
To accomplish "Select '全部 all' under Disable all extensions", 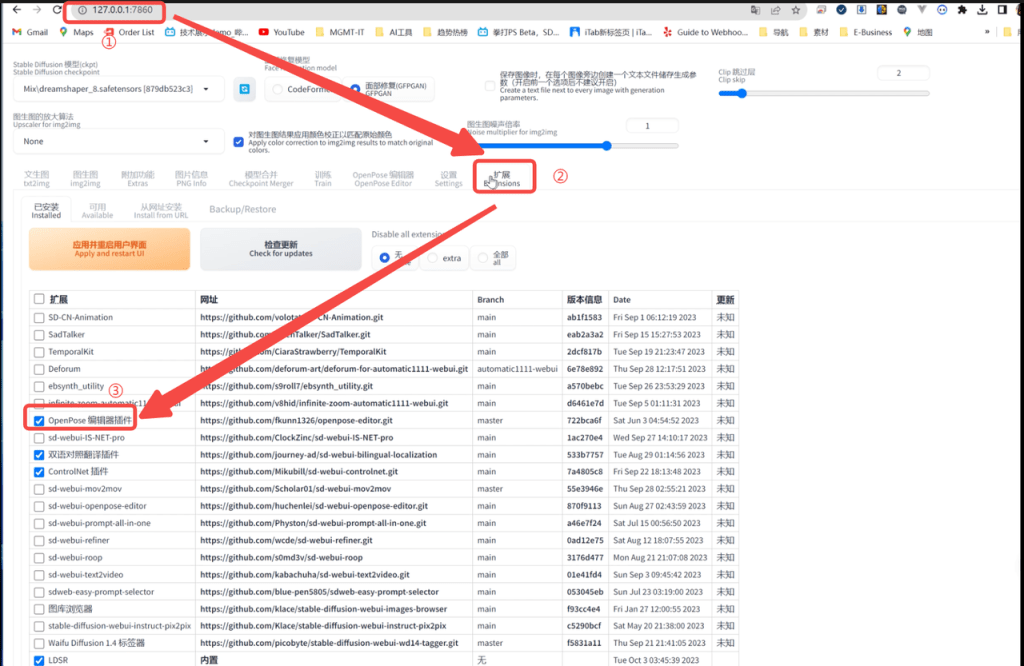I will [483, 258].
